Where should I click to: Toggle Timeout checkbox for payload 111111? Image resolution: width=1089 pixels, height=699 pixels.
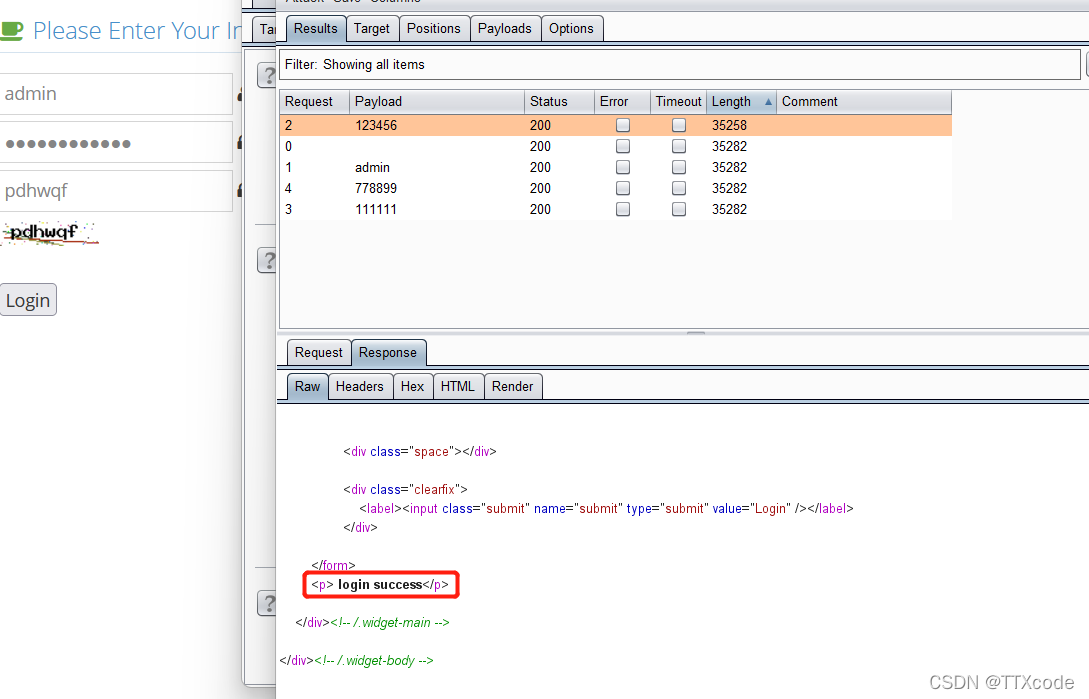(x=679, y=209)
